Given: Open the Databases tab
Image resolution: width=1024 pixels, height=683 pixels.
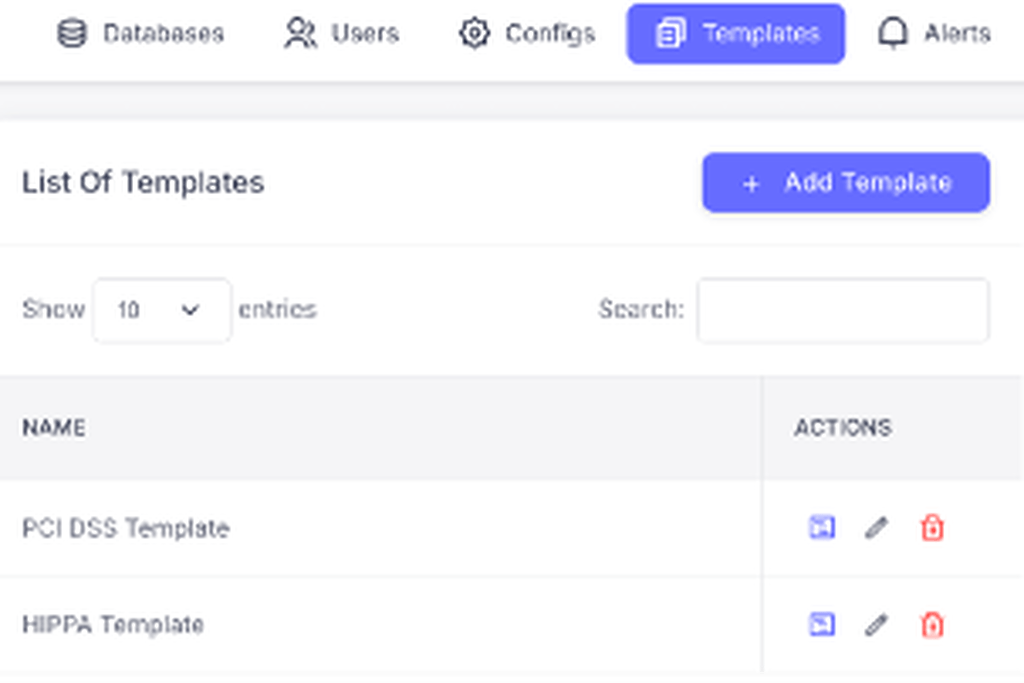Looking at the screenshot, I should click(x=140, y=33).
